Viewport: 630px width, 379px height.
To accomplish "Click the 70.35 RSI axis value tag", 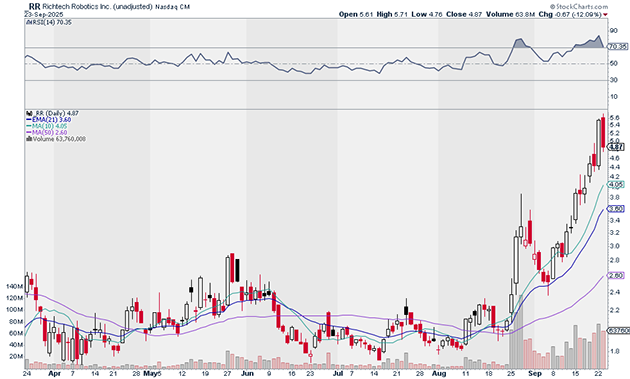I will click(x=618, y=47).
